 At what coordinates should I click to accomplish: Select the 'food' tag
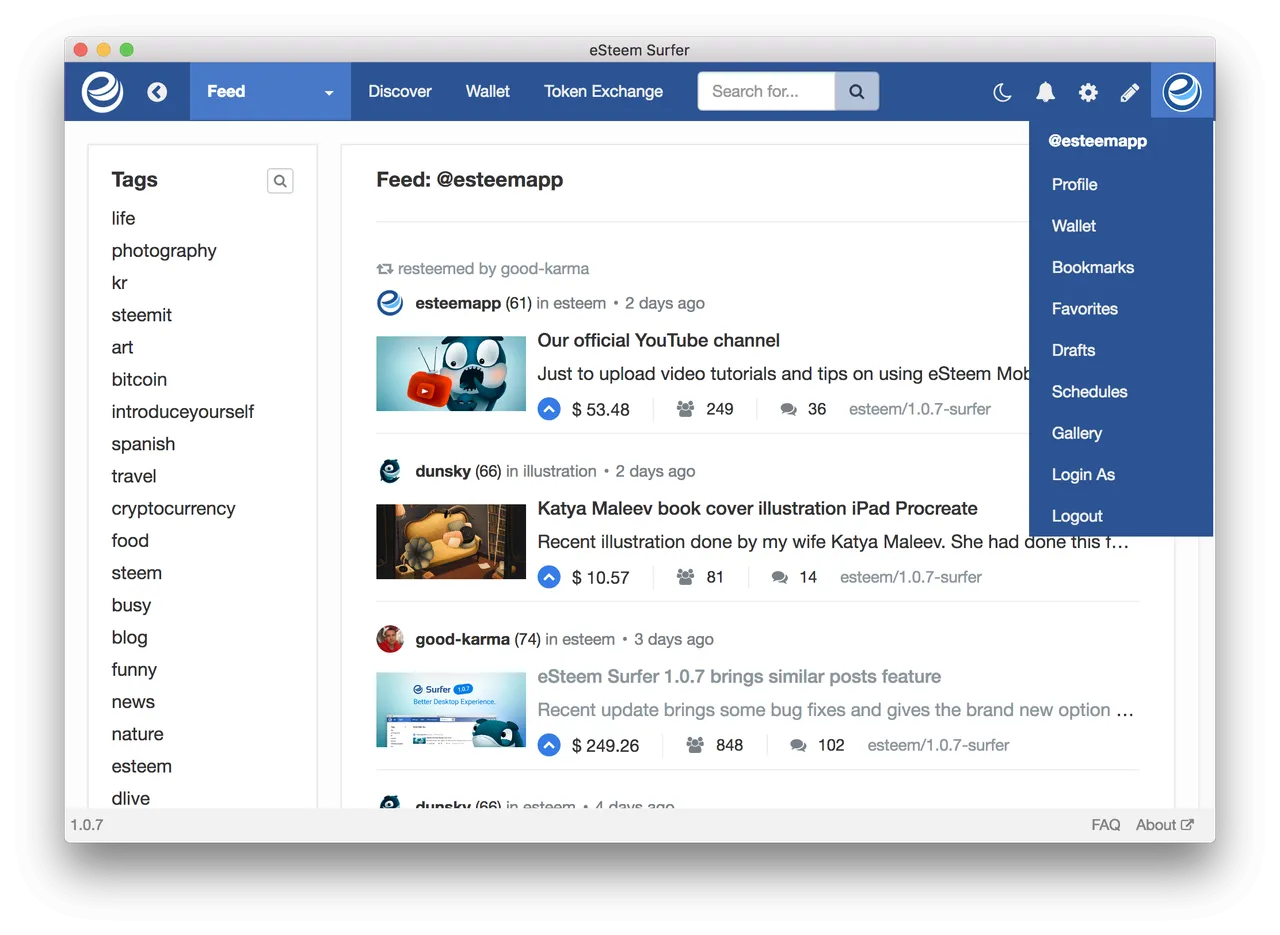click(x=130, y=540)
